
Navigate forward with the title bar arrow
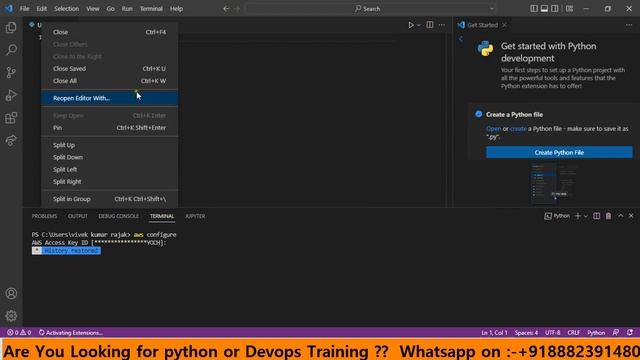click(x=237, y=9)
